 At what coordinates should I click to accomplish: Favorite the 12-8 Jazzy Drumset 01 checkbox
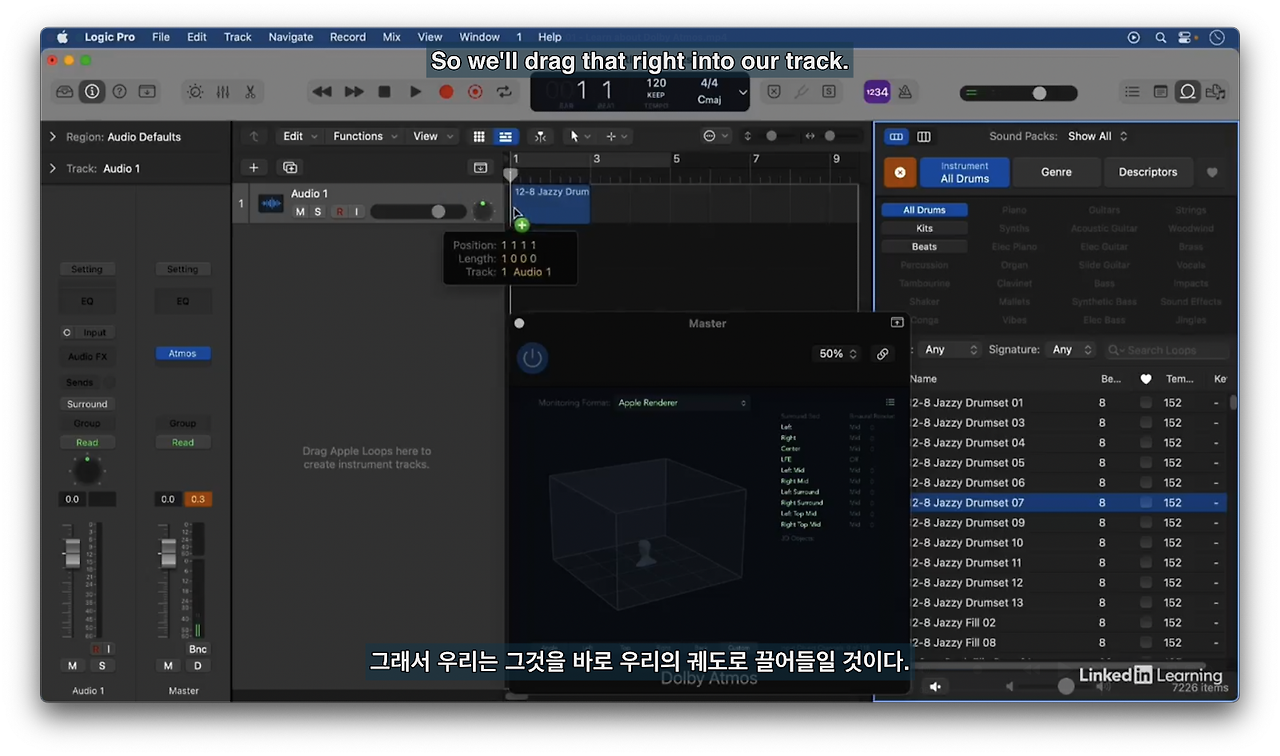click(x=1146, y=403)
